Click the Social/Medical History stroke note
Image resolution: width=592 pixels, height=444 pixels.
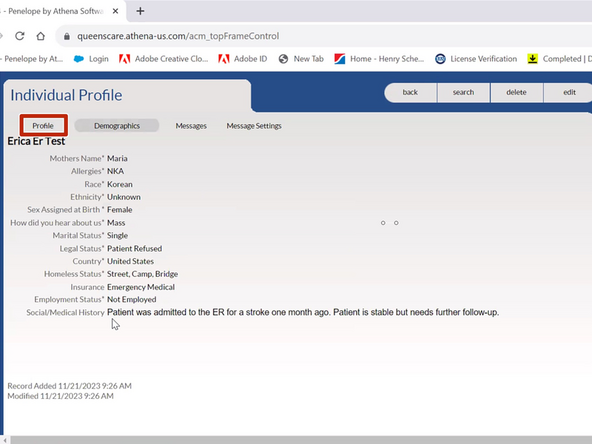[x=303, y=312]
